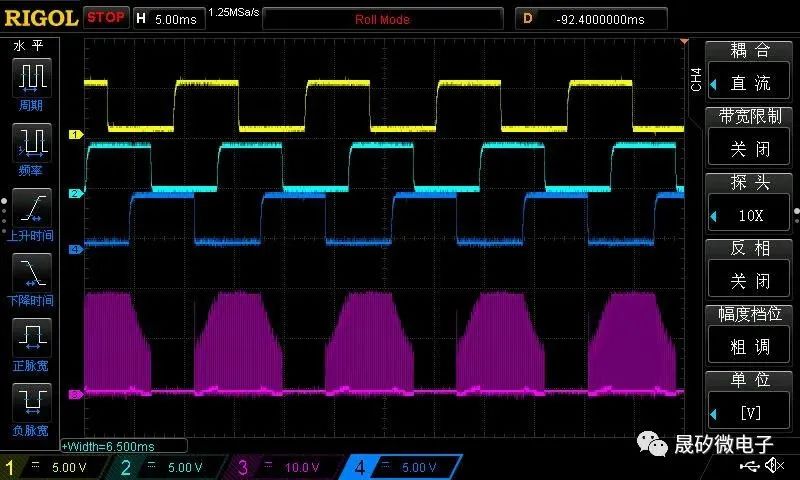
Task: Open the 探头 10X probe ratio menu
Action: point(749,203)
